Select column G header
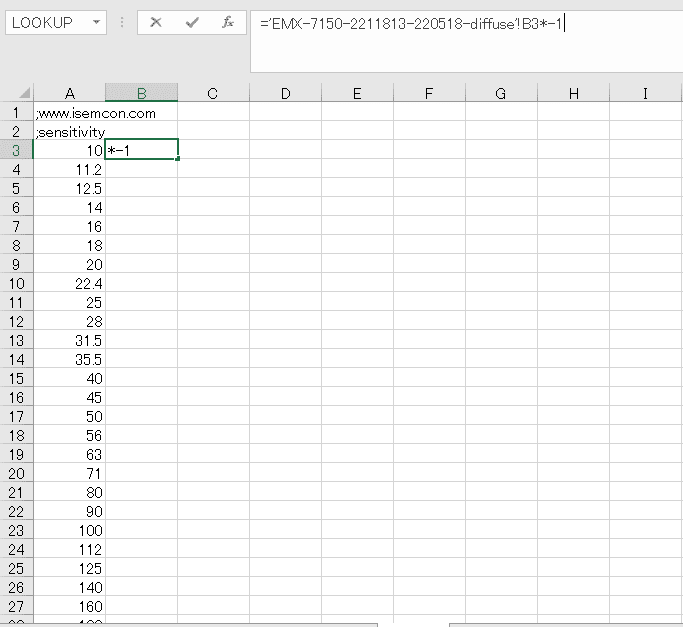Image resolution: width=683 pixels, height=627 pixels. point(501,93)
